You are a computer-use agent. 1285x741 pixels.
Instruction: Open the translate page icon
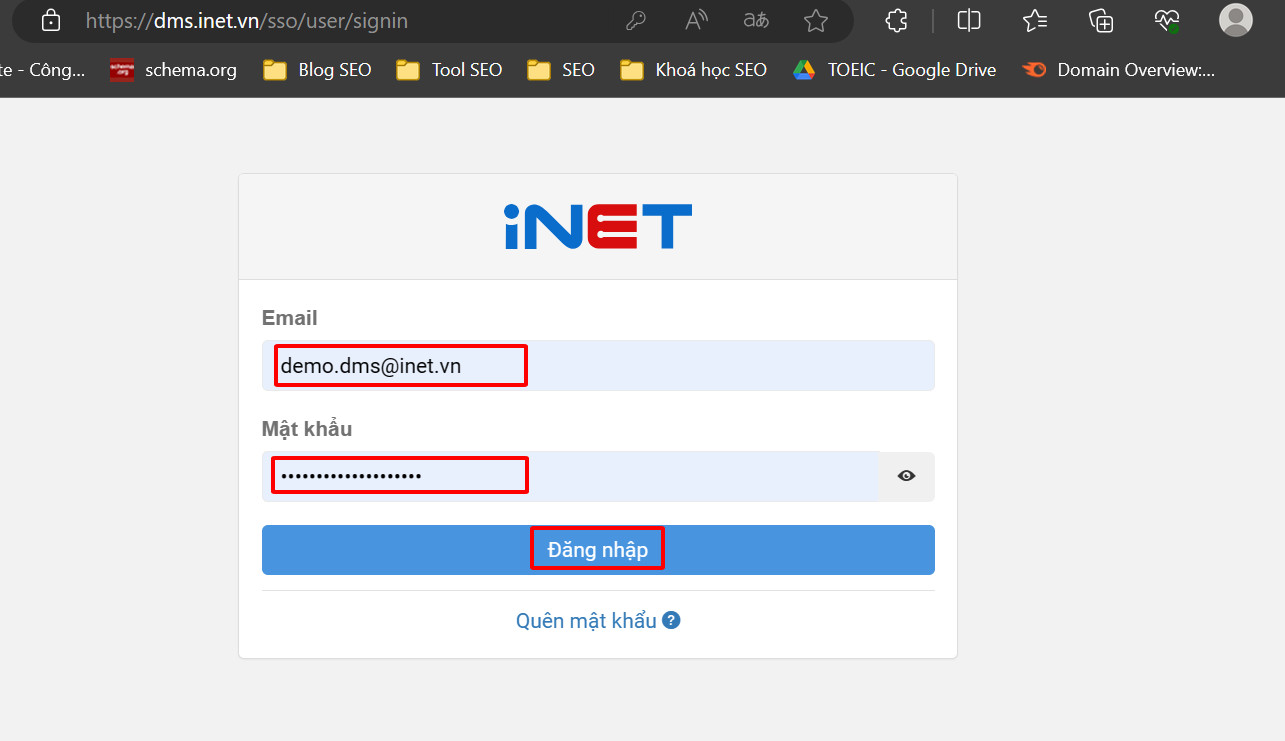point(756,20)
